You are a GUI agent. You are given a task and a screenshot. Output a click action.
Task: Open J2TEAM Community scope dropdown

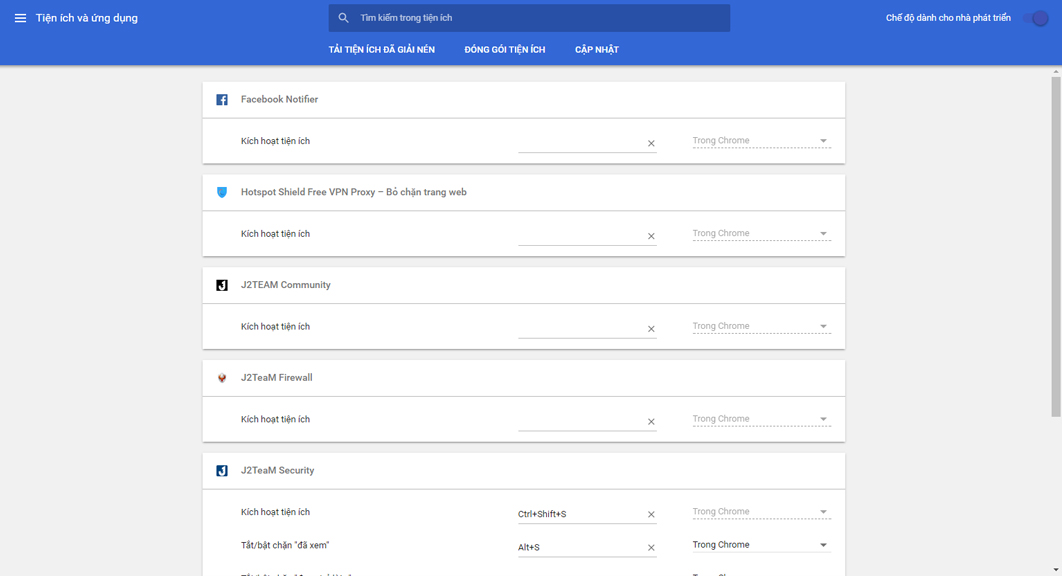click(761, 327)
